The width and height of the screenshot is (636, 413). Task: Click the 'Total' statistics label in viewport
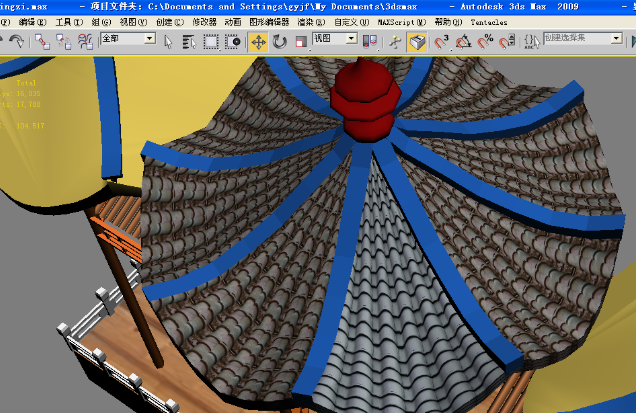26,83
